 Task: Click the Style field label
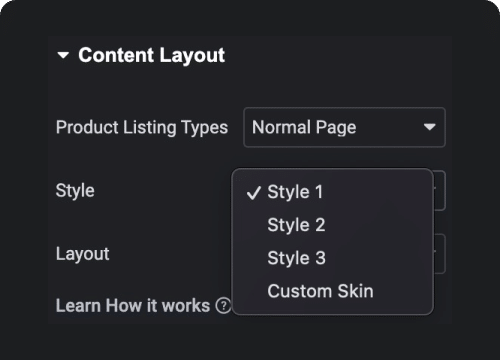click(75, 191)
